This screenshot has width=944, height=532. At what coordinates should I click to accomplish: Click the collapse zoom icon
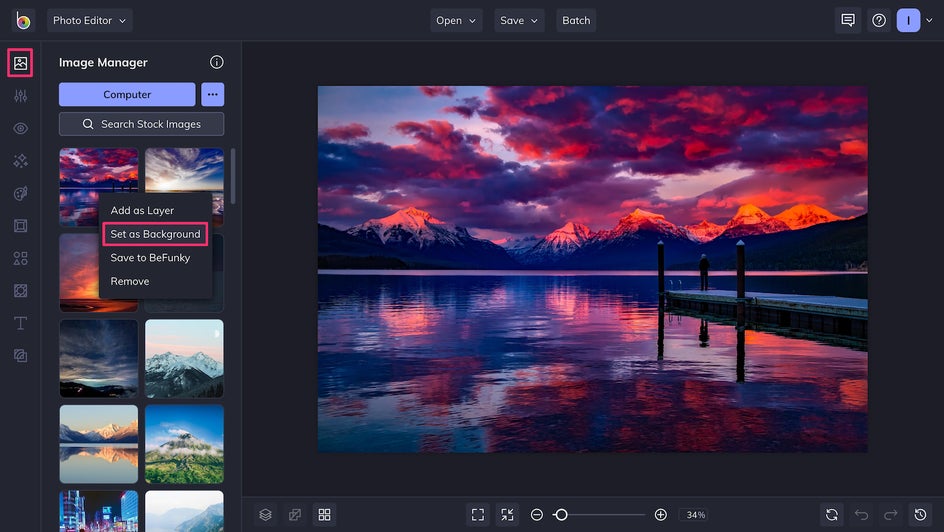[x=508, y=515]
